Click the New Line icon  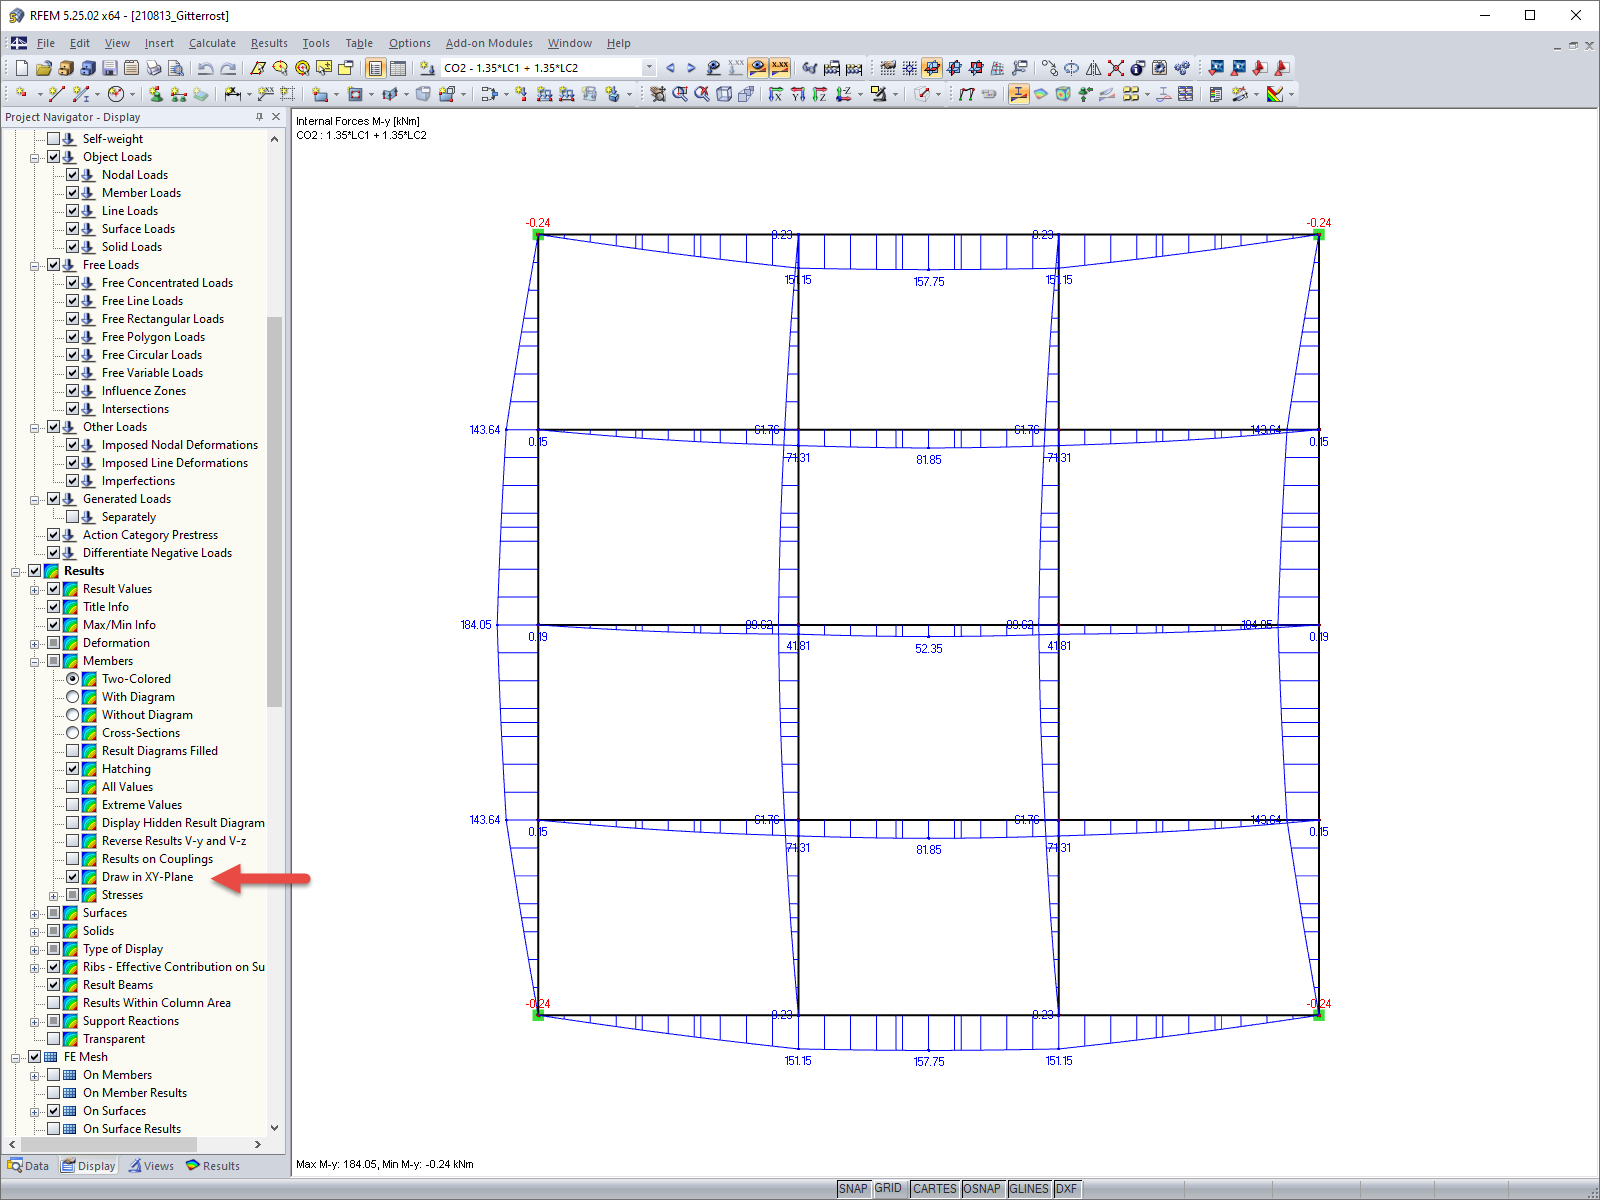point(57,94)
